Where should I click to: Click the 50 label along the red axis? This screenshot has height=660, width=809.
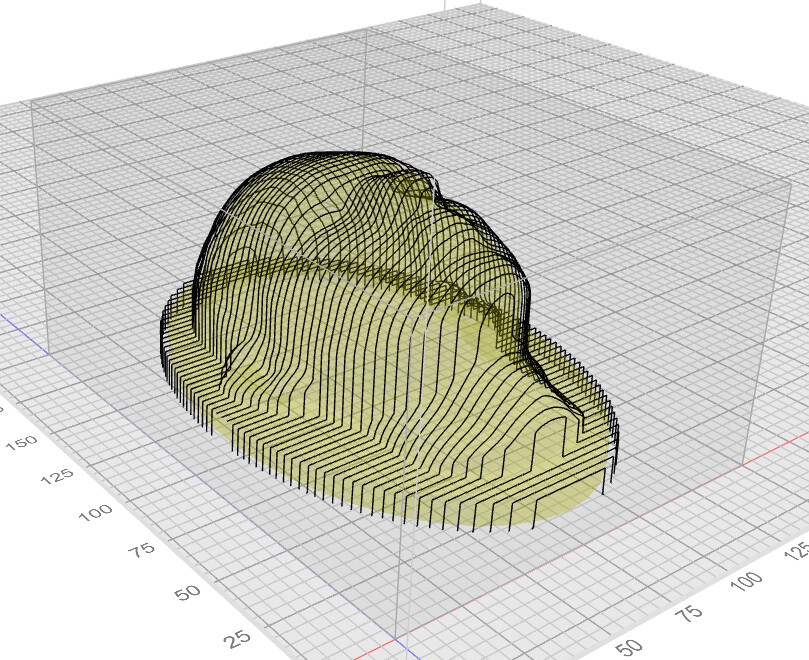click(x=629, y=648)
